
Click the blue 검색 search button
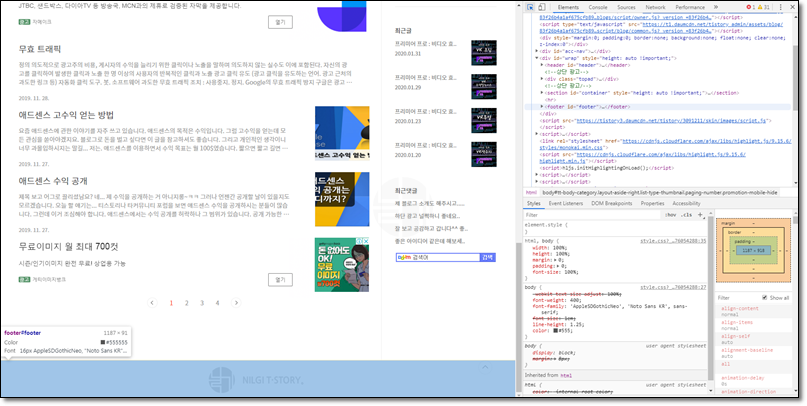pyautogui.click(x=488, y=257)
